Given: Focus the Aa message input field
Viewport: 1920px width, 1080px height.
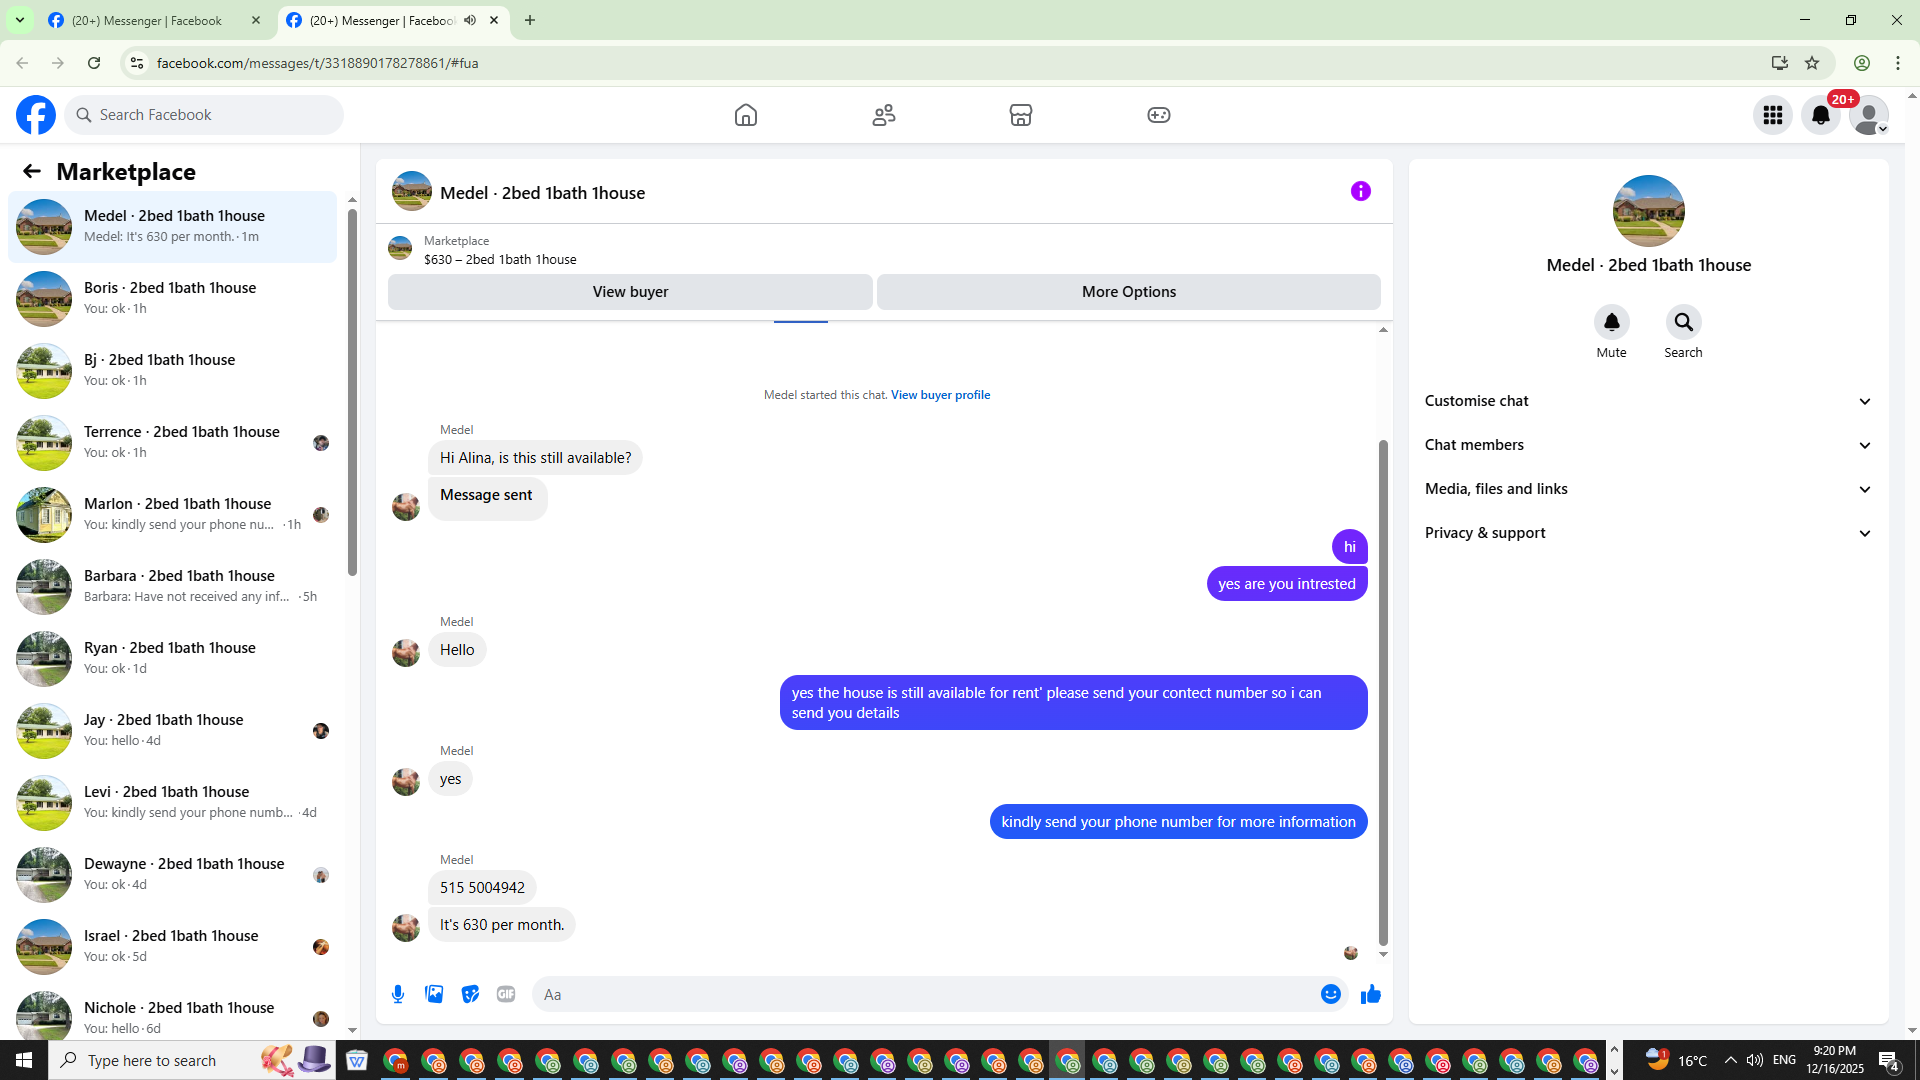Looking at the screenshot, I should coord(925,994).
